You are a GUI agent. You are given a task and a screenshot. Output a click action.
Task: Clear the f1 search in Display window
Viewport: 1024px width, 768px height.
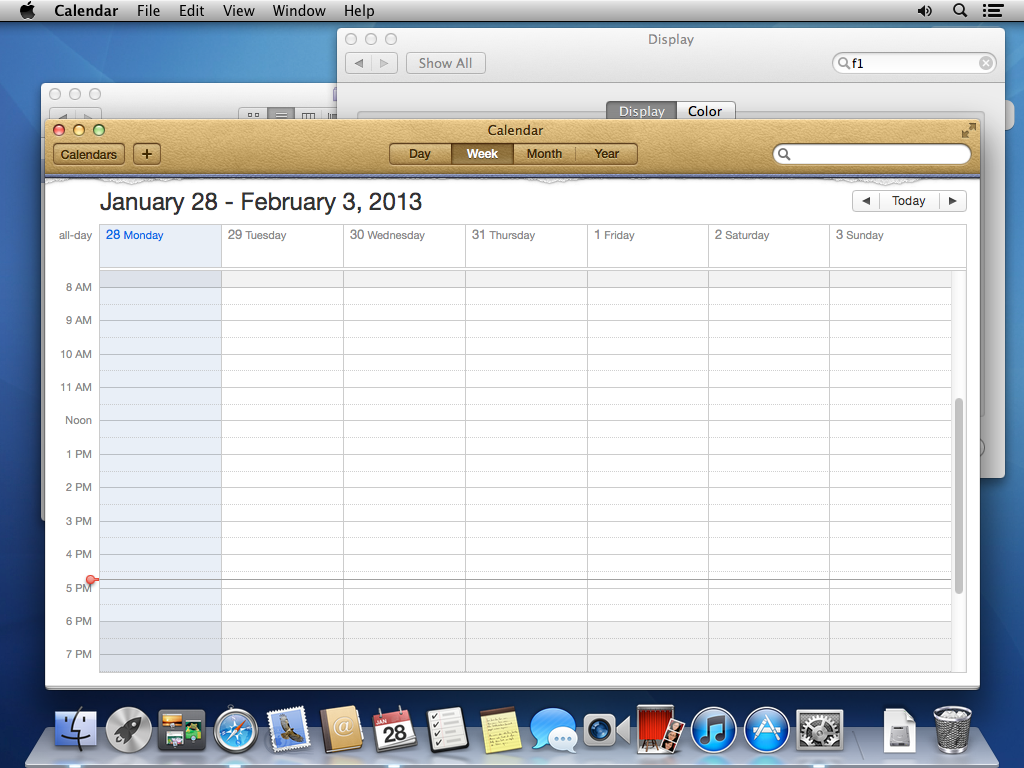[985, 63]
